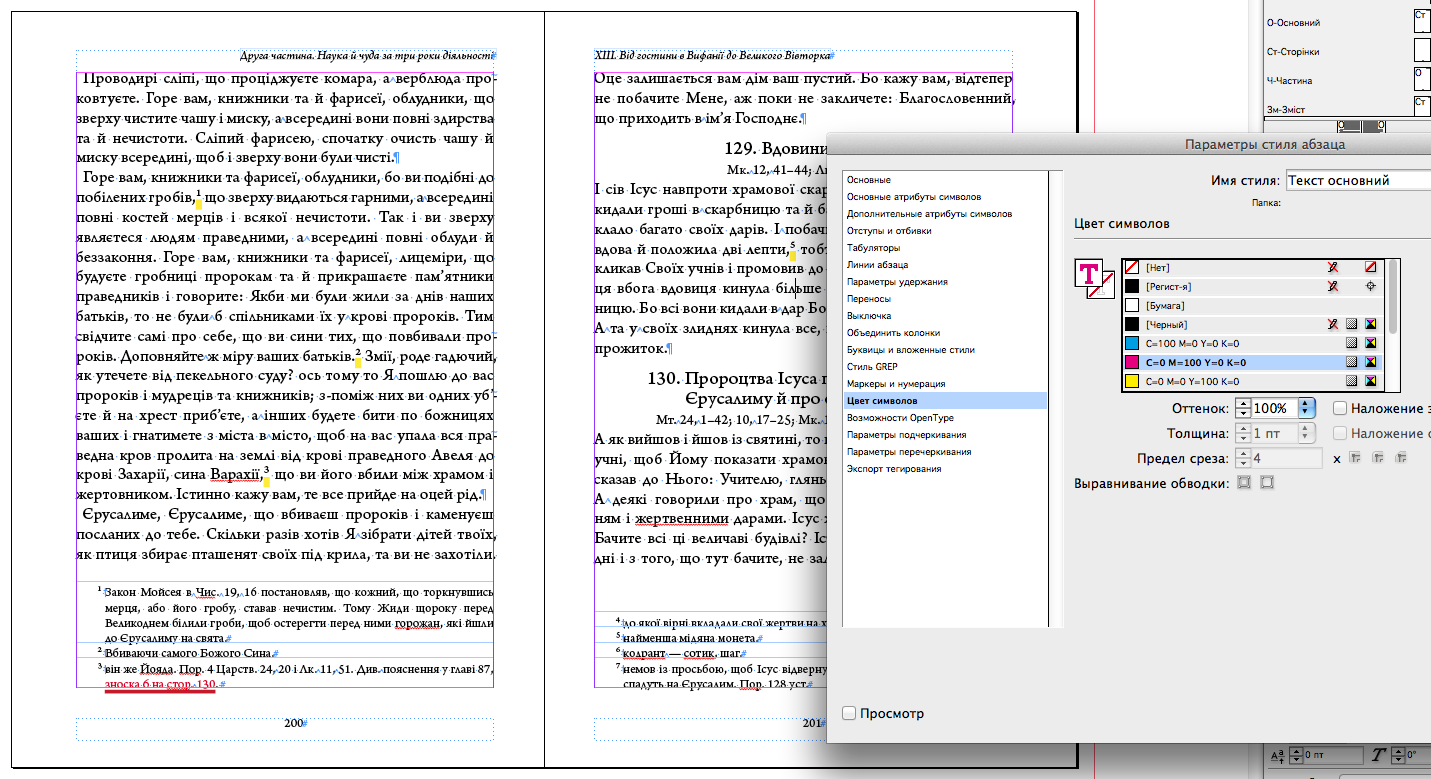Screen dimensions: 1431x779
Task: Open the Маркеры и нумерация category
Action: tap(944, 384)
